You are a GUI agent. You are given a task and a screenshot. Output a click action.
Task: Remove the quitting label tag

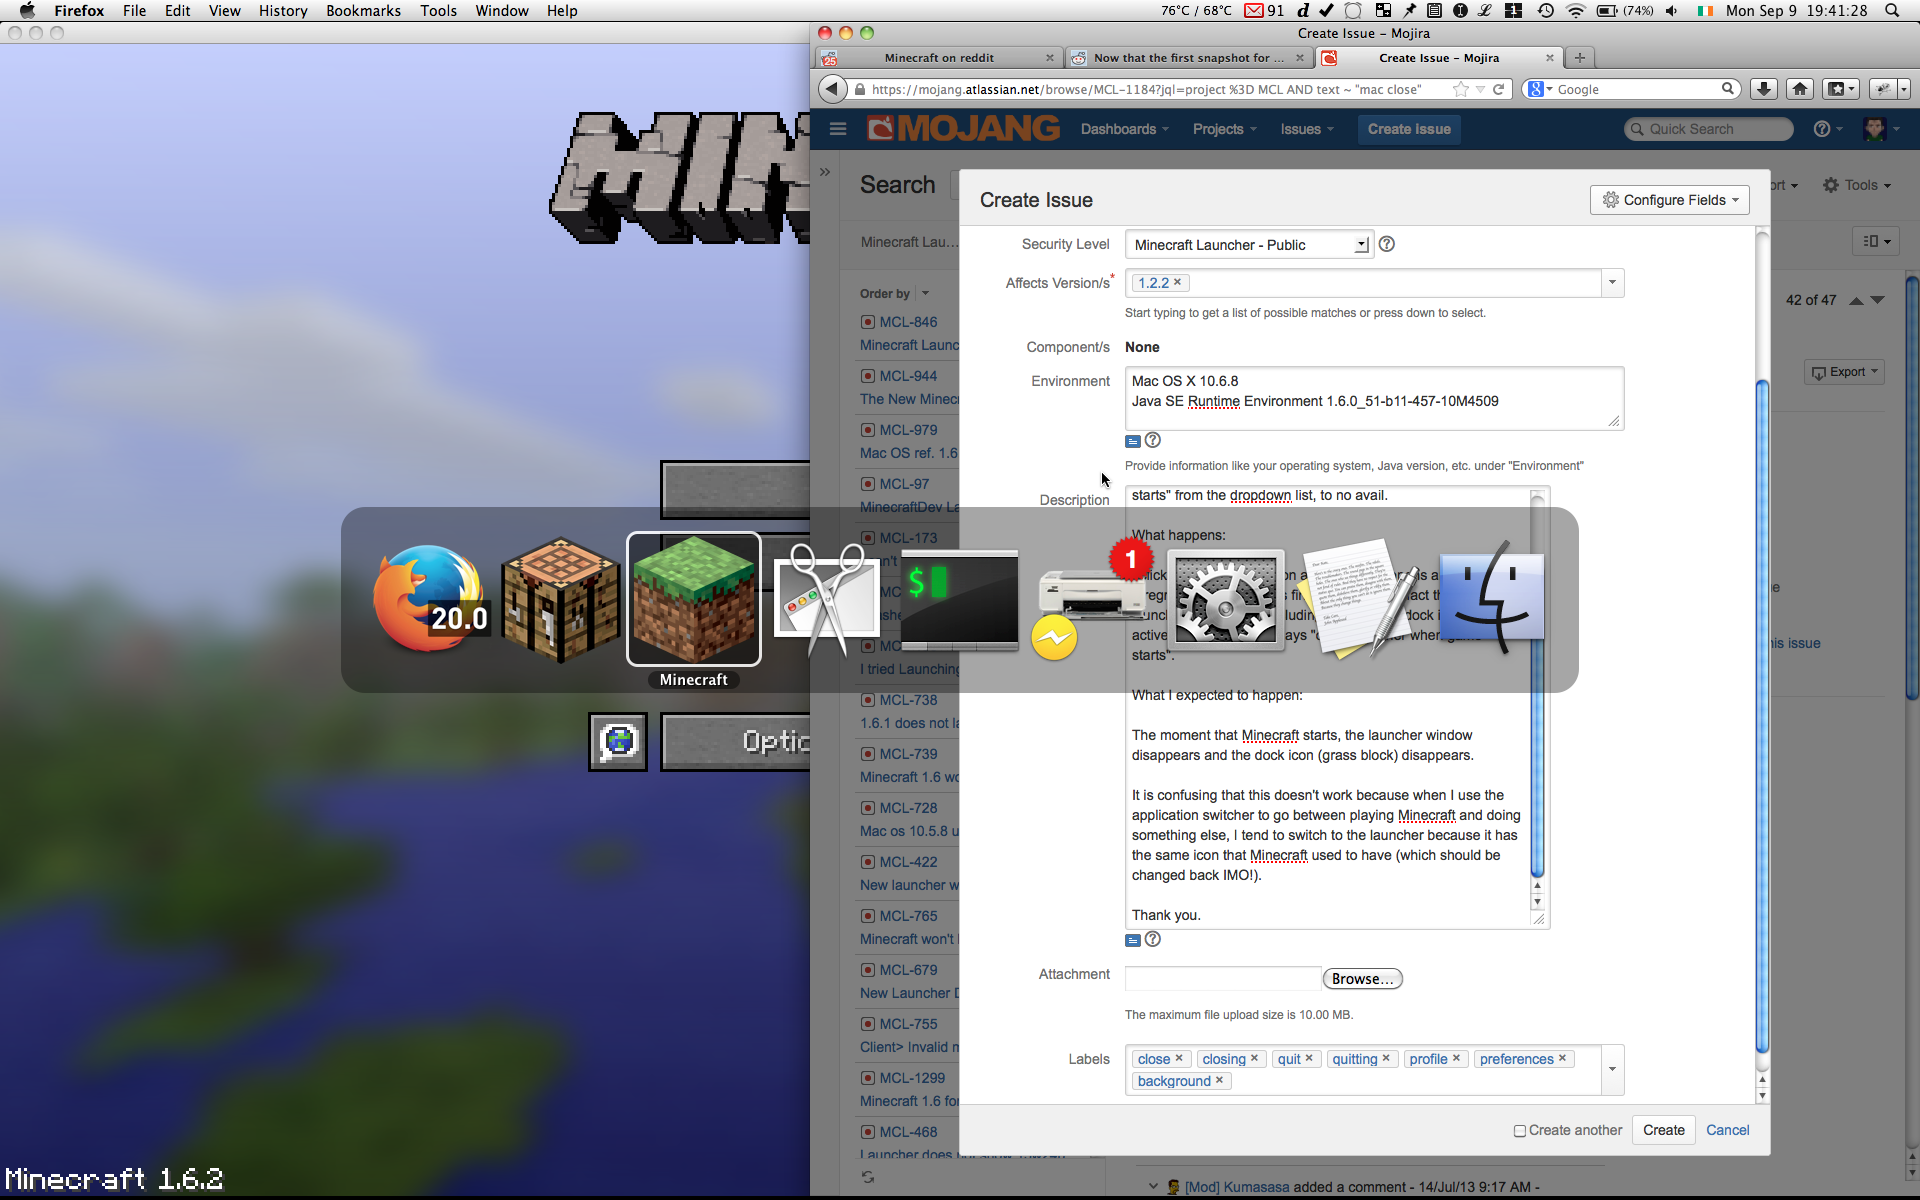coord(1386,1058)
